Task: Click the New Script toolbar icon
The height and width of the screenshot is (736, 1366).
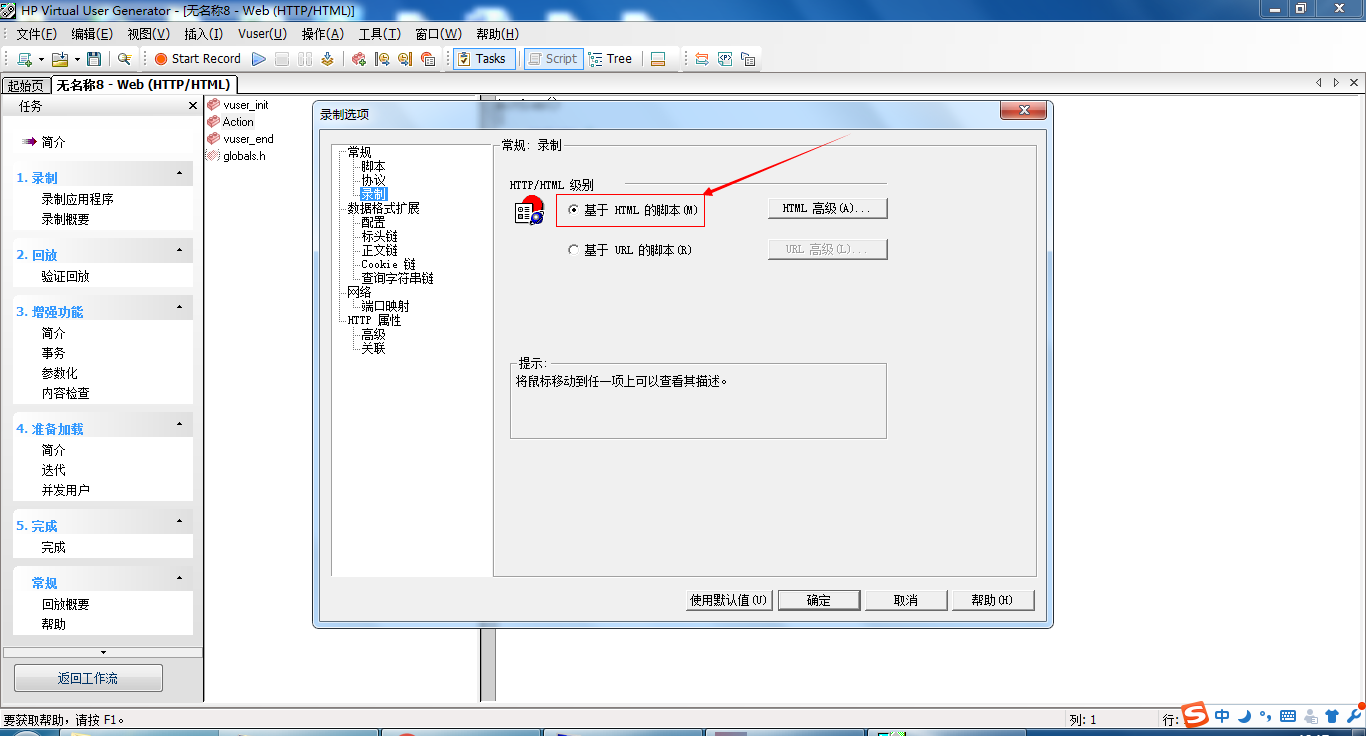Action: click(24, 59)
